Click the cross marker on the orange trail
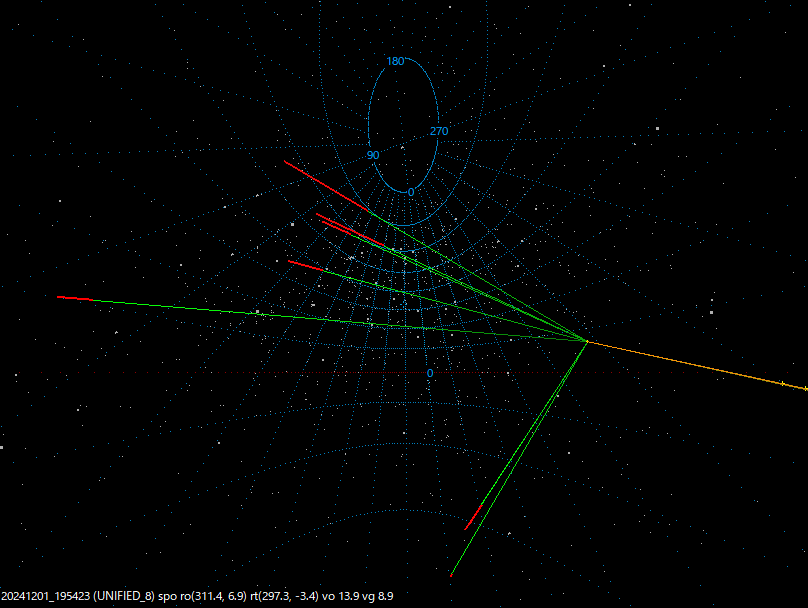Viewport: 808px width, 608px height. tap(782, 381)
